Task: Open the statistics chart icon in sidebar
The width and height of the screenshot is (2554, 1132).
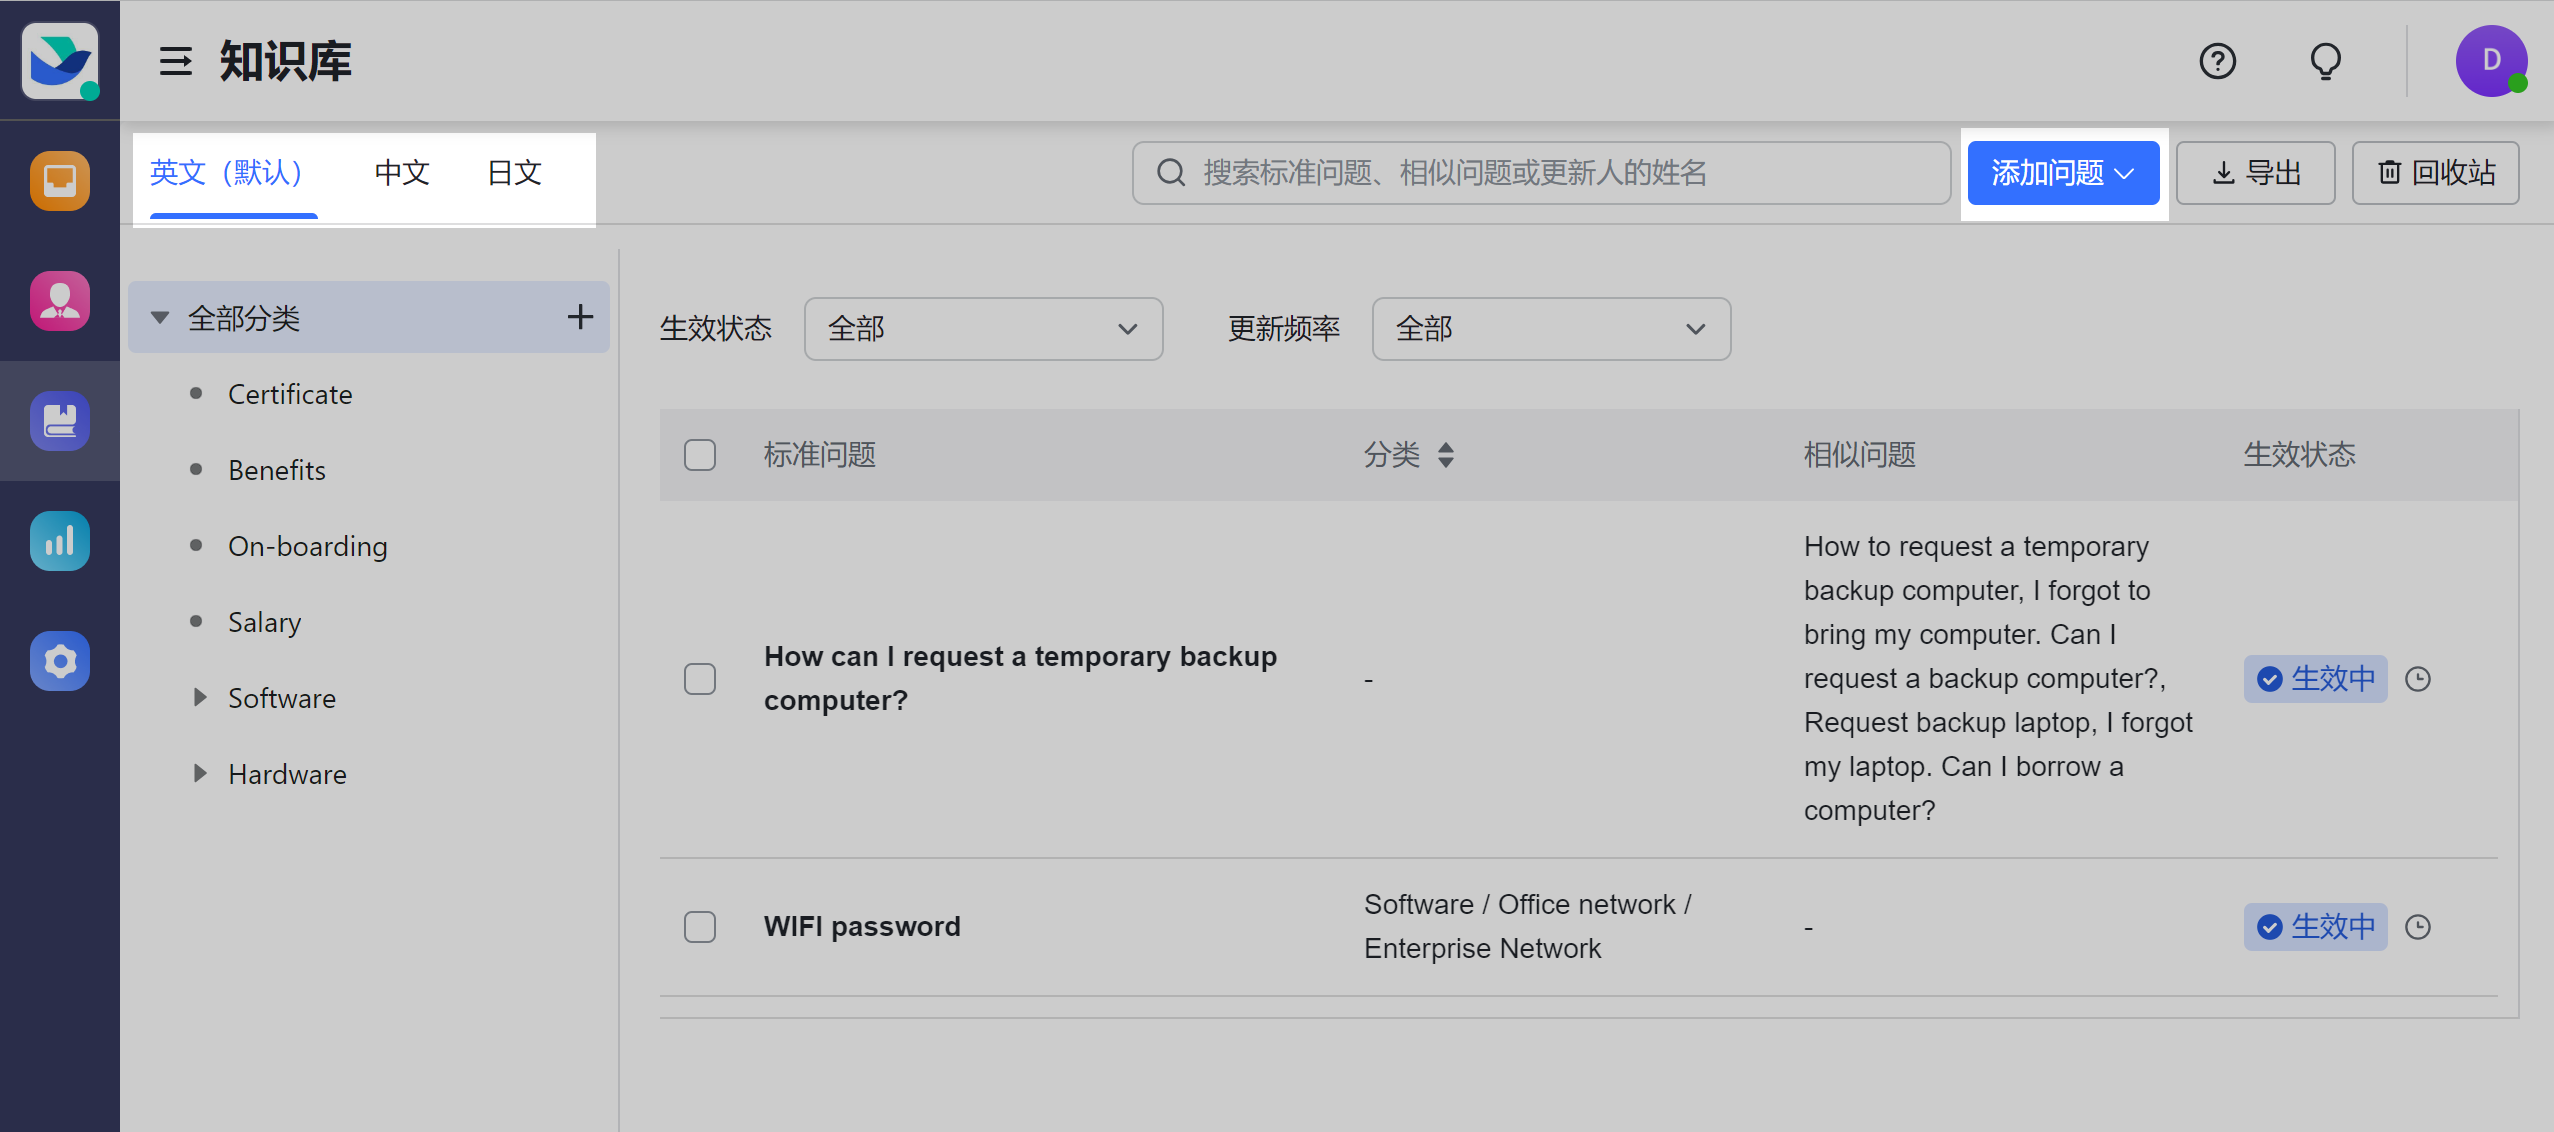Action: [59, 541]
